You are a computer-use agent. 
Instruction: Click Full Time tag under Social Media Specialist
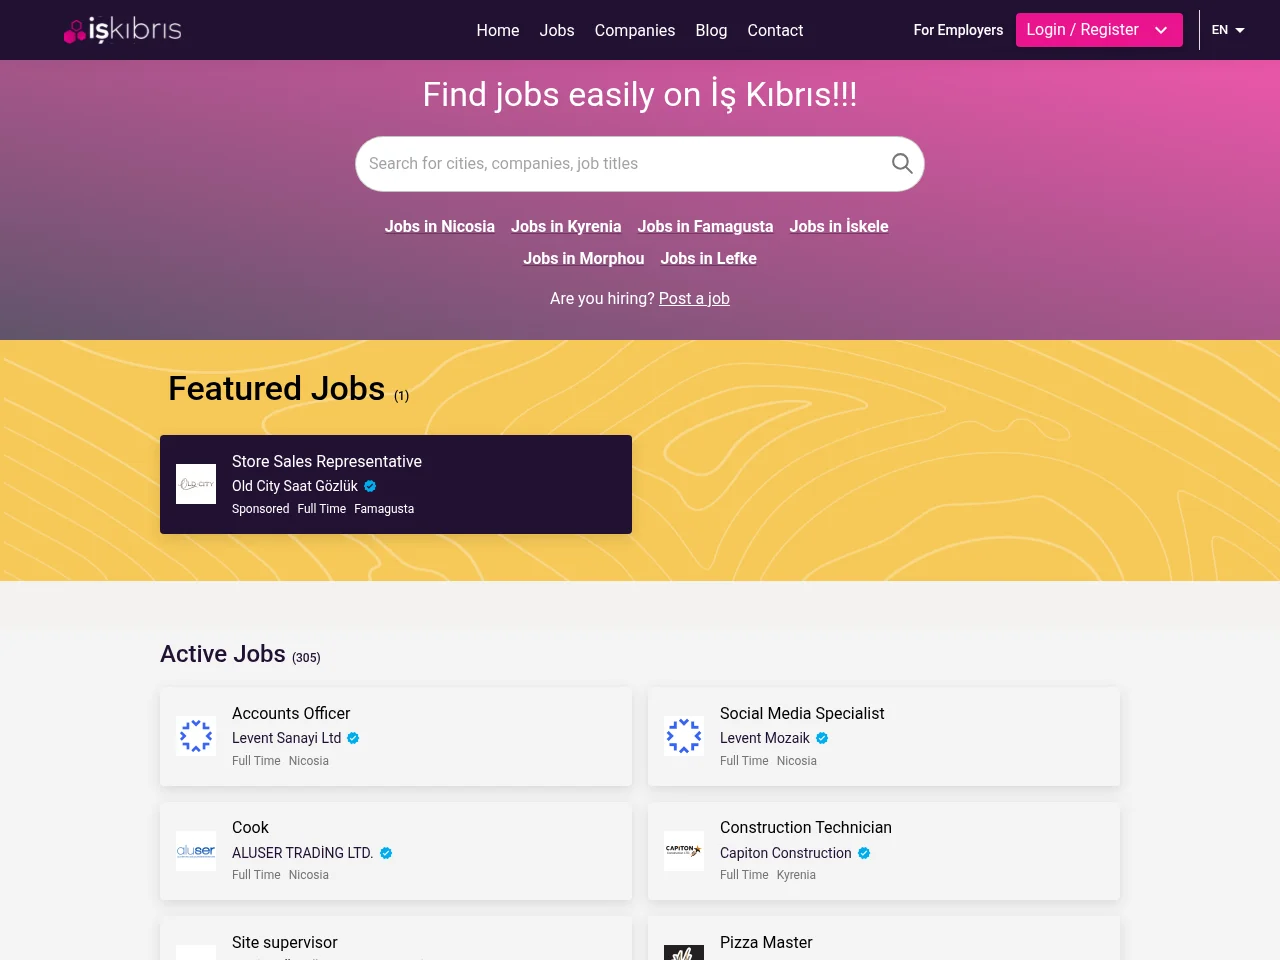point(744,761)
